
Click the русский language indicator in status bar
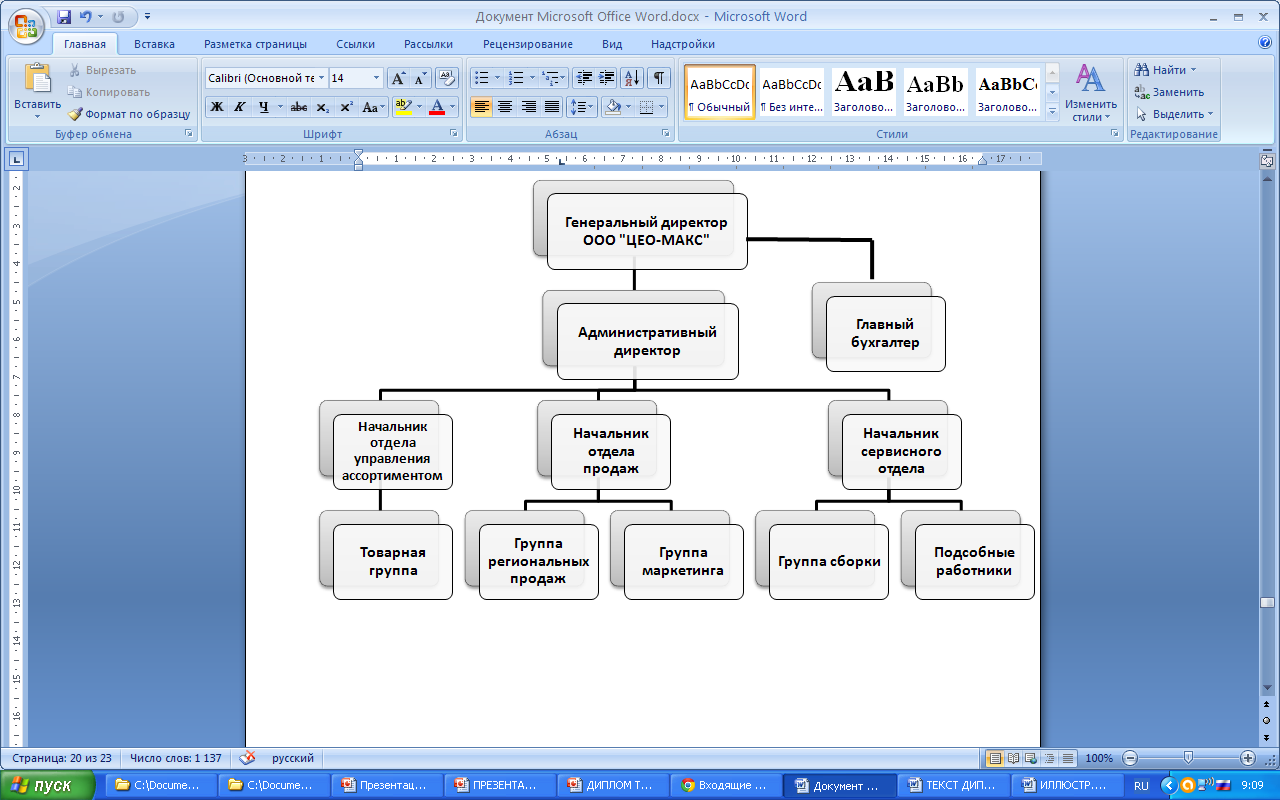coord(293,758)
